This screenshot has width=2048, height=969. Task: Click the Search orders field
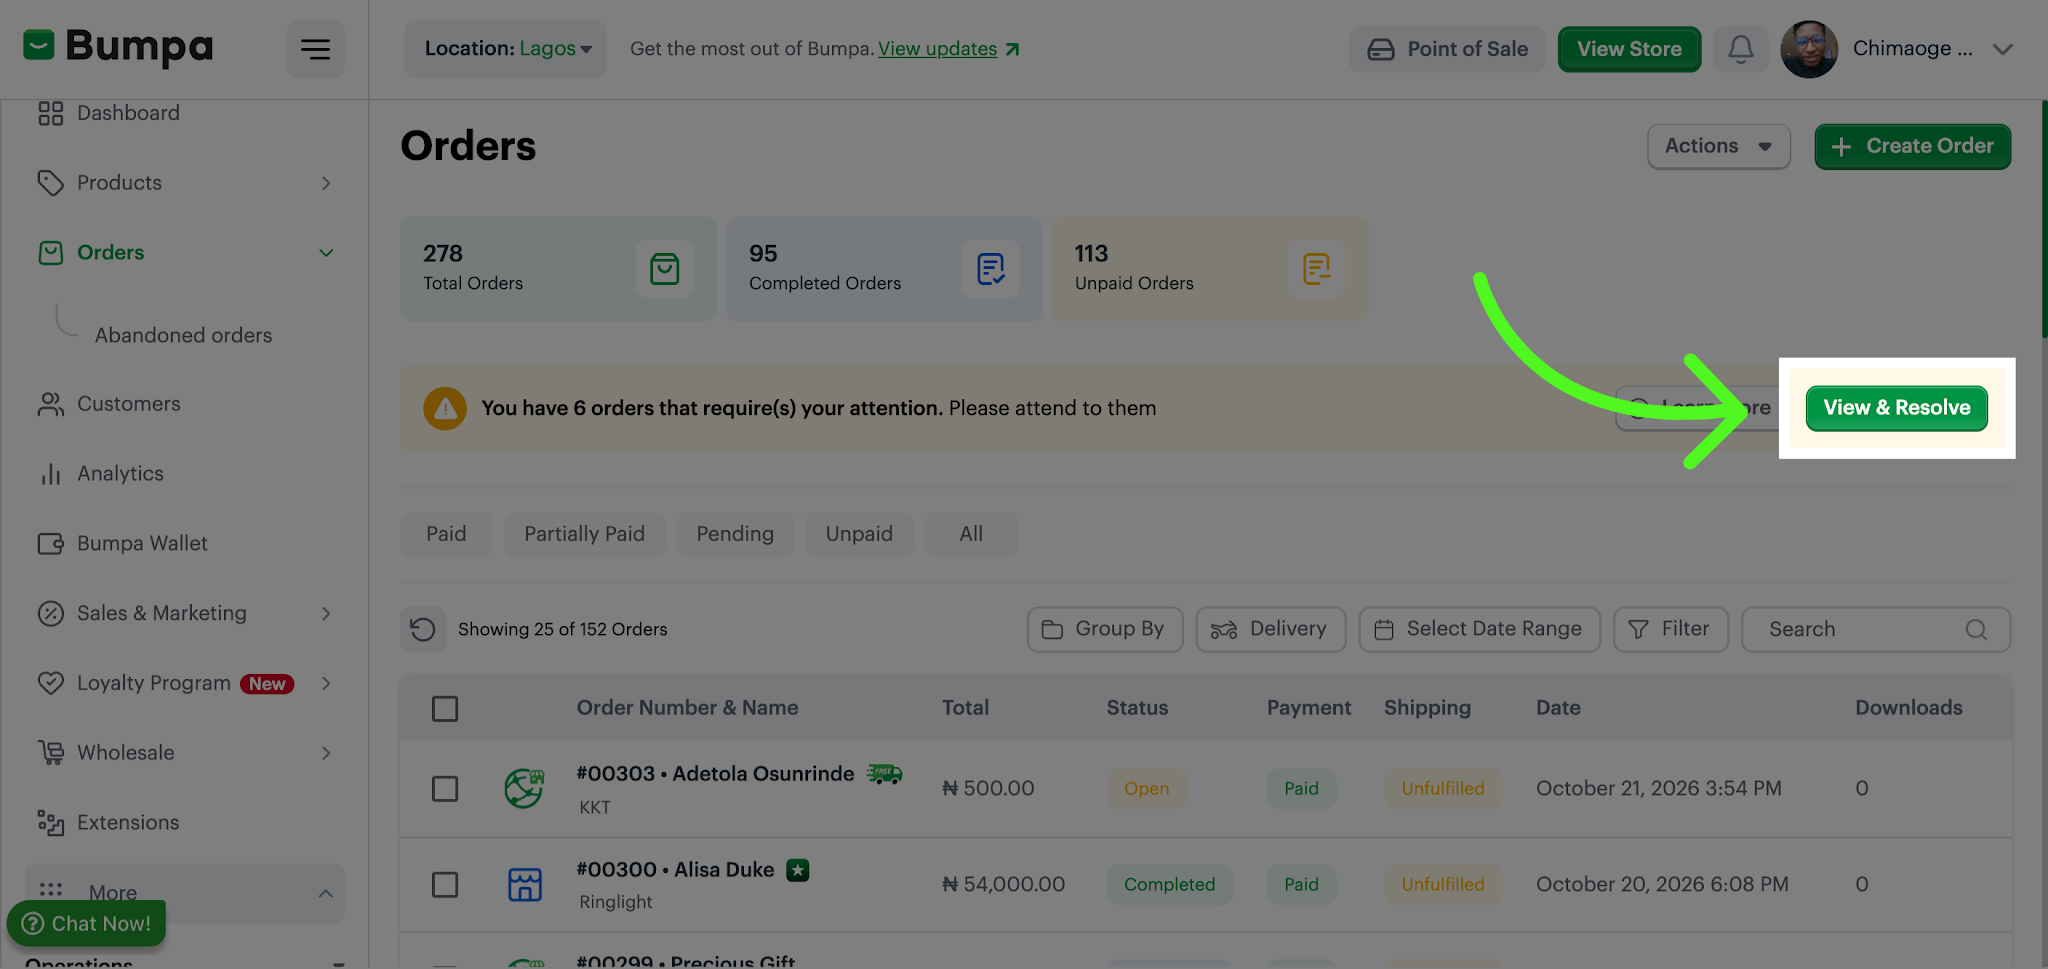pos(1875,629)
